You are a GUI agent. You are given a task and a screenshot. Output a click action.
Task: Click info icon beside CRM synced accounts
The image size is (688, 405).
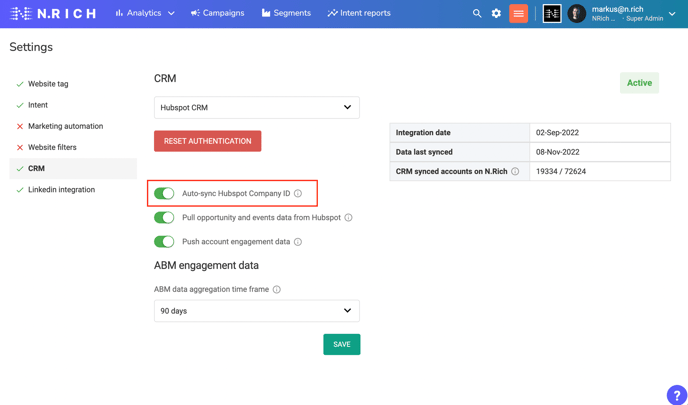point(516,172)
